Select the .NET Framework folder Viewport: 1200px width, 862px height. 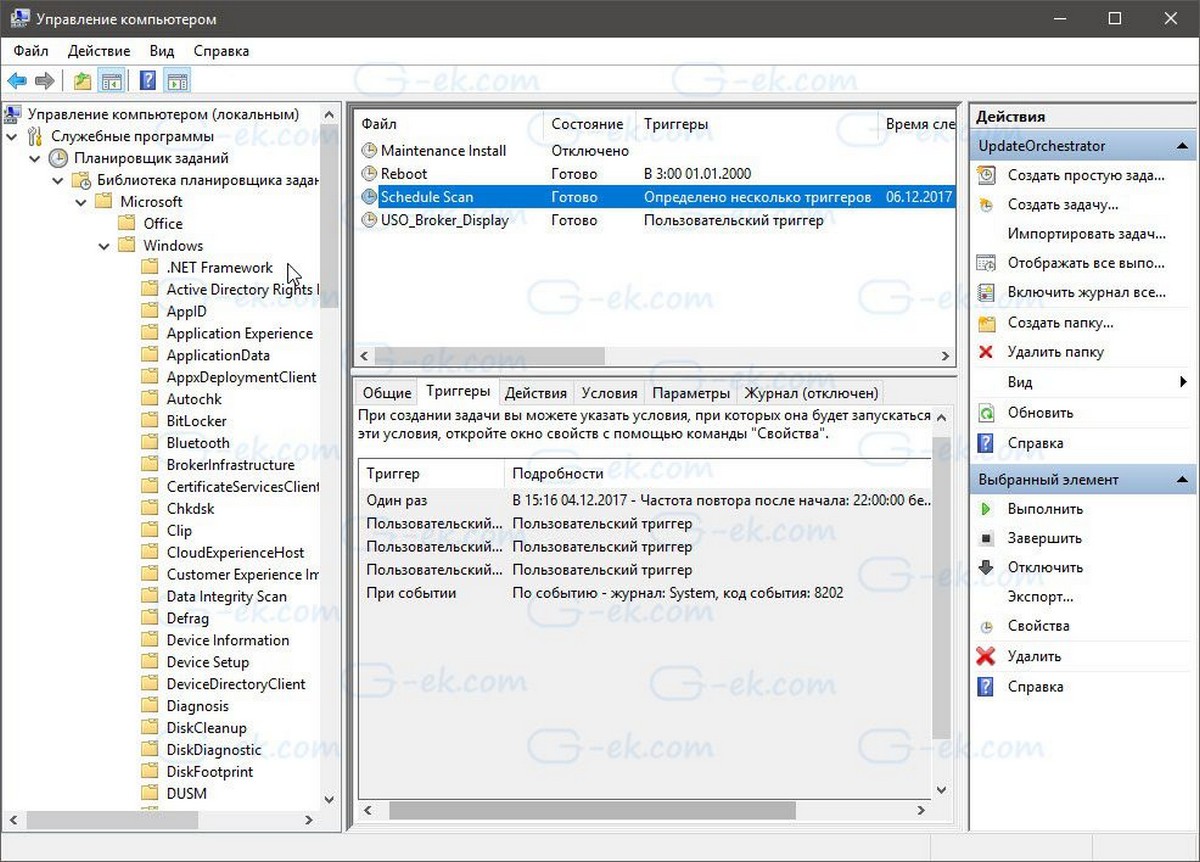[219, 268]
